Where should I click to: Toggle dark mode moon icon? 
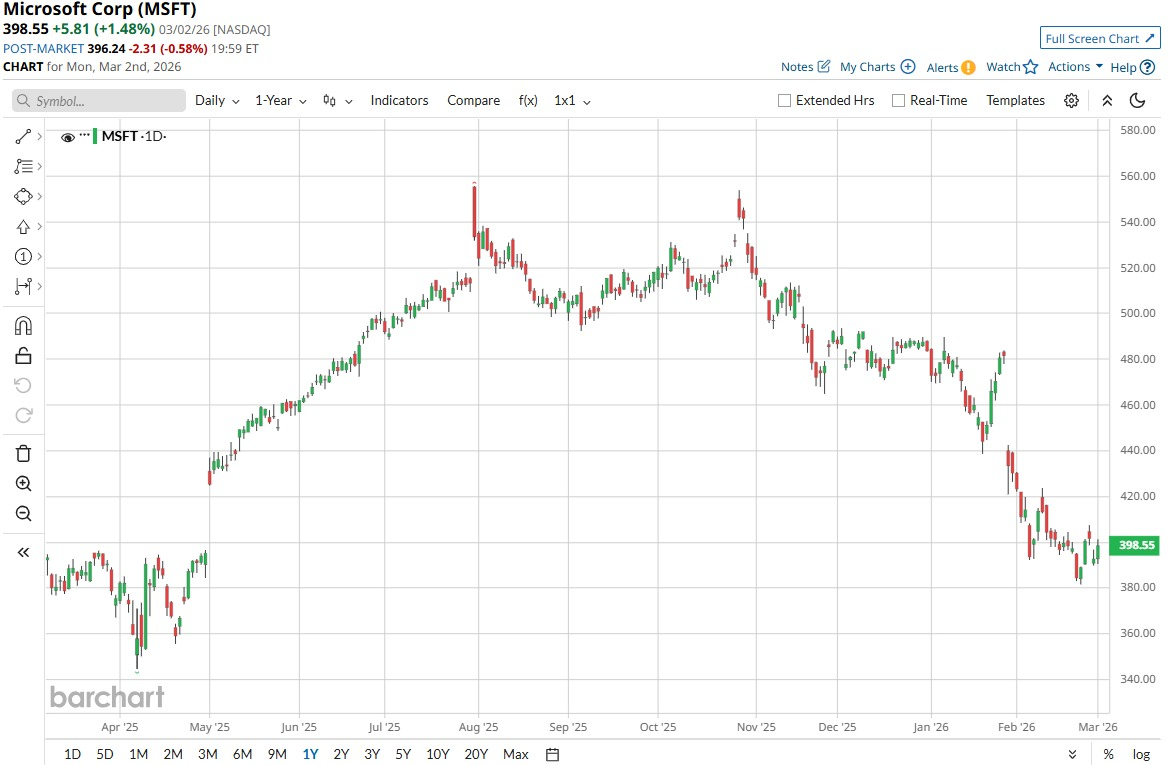pos(1137,101)
